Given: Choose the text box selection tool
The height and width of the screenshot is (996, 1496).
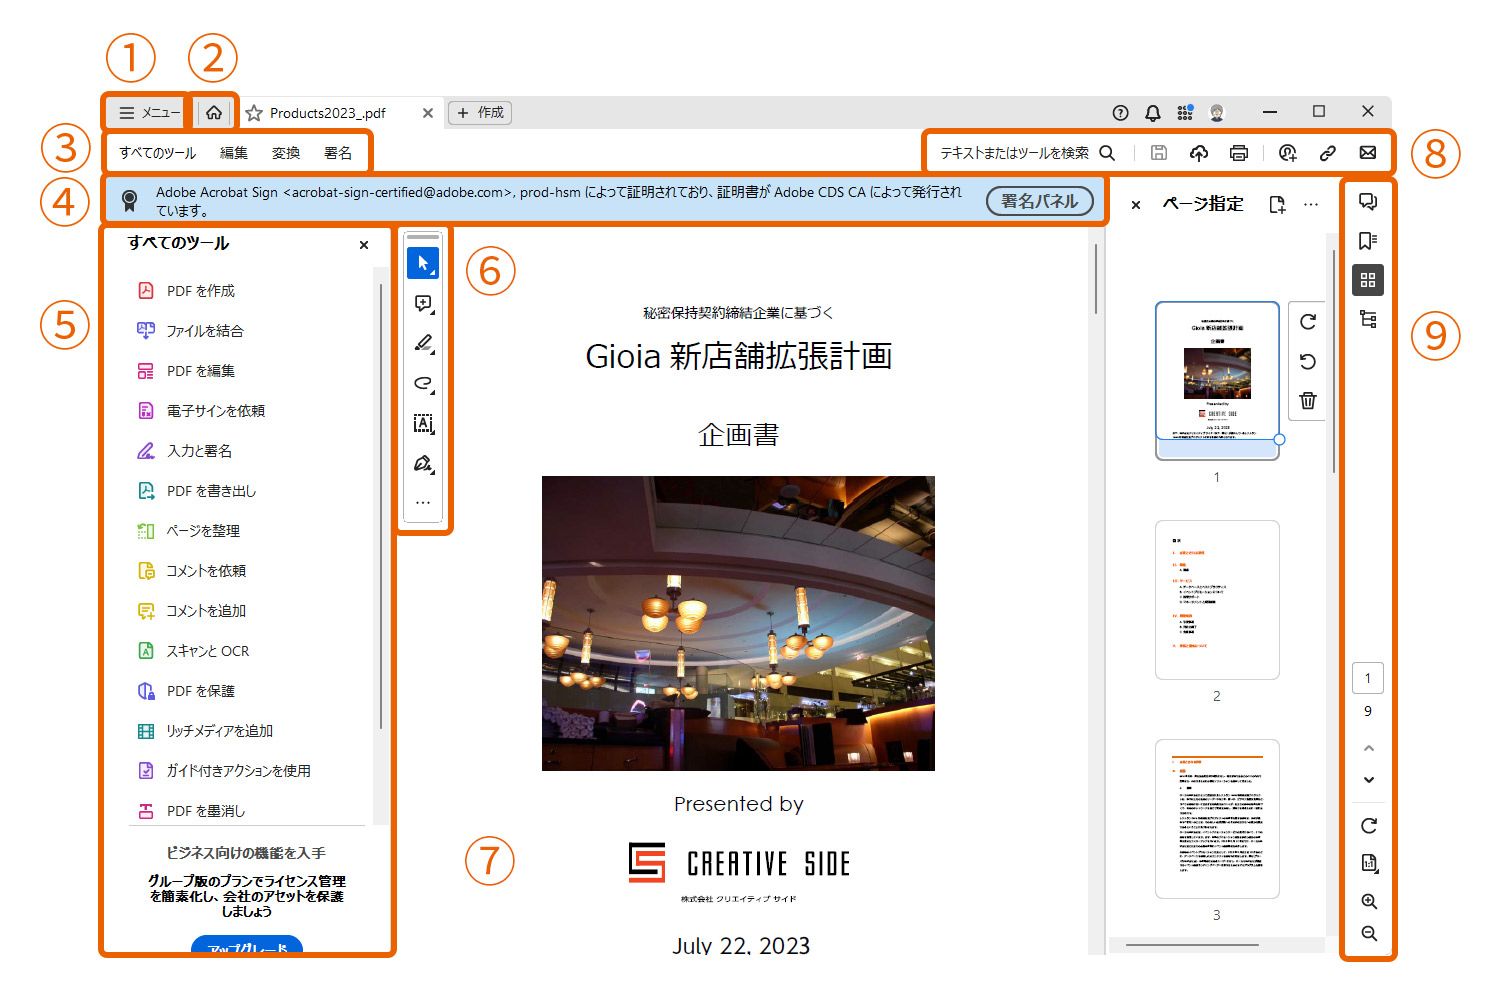Looking at the screenshot, I should tap(423, 423).
